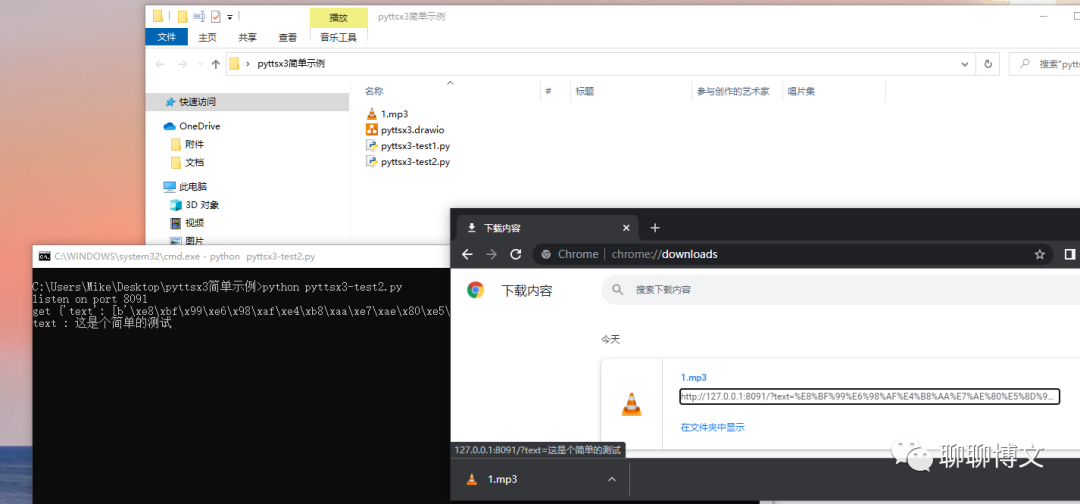Select 1.mp3 file in Explorer
Viewport: 1080px width, 504px height.
click(395, 114)
